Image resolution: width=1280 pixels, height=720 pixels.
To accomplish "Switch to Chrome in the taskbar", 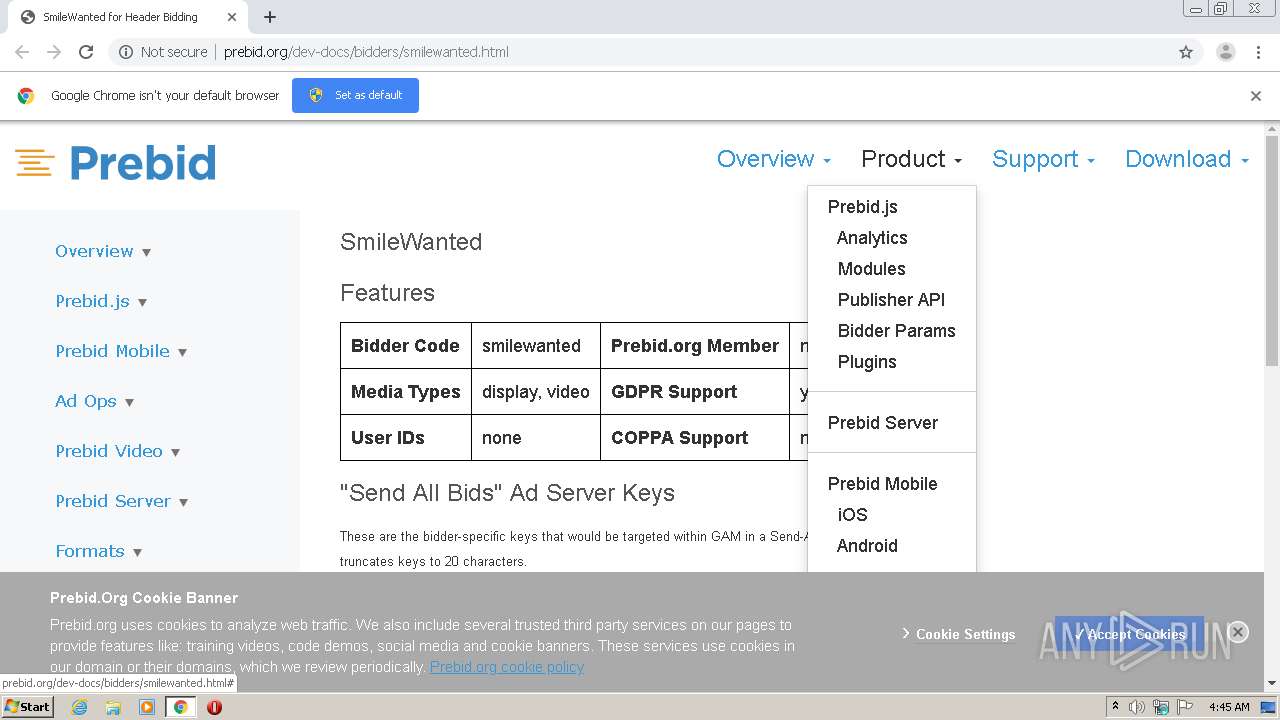I will (x=180, y=707).
